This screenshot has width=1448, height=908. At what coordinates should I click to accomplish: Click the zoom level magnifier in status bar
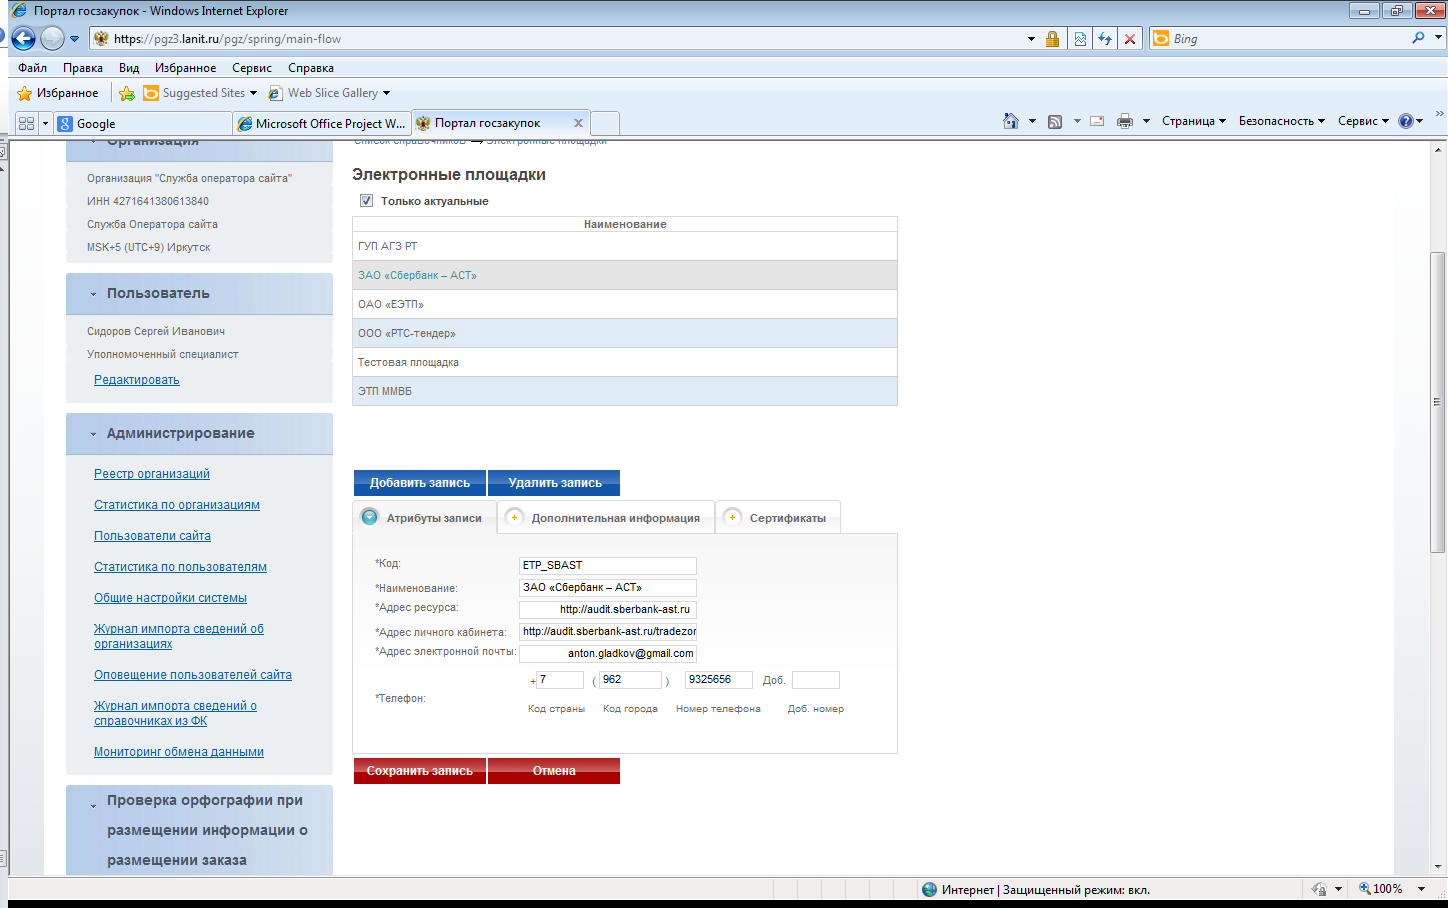(x=1364, y=888)
